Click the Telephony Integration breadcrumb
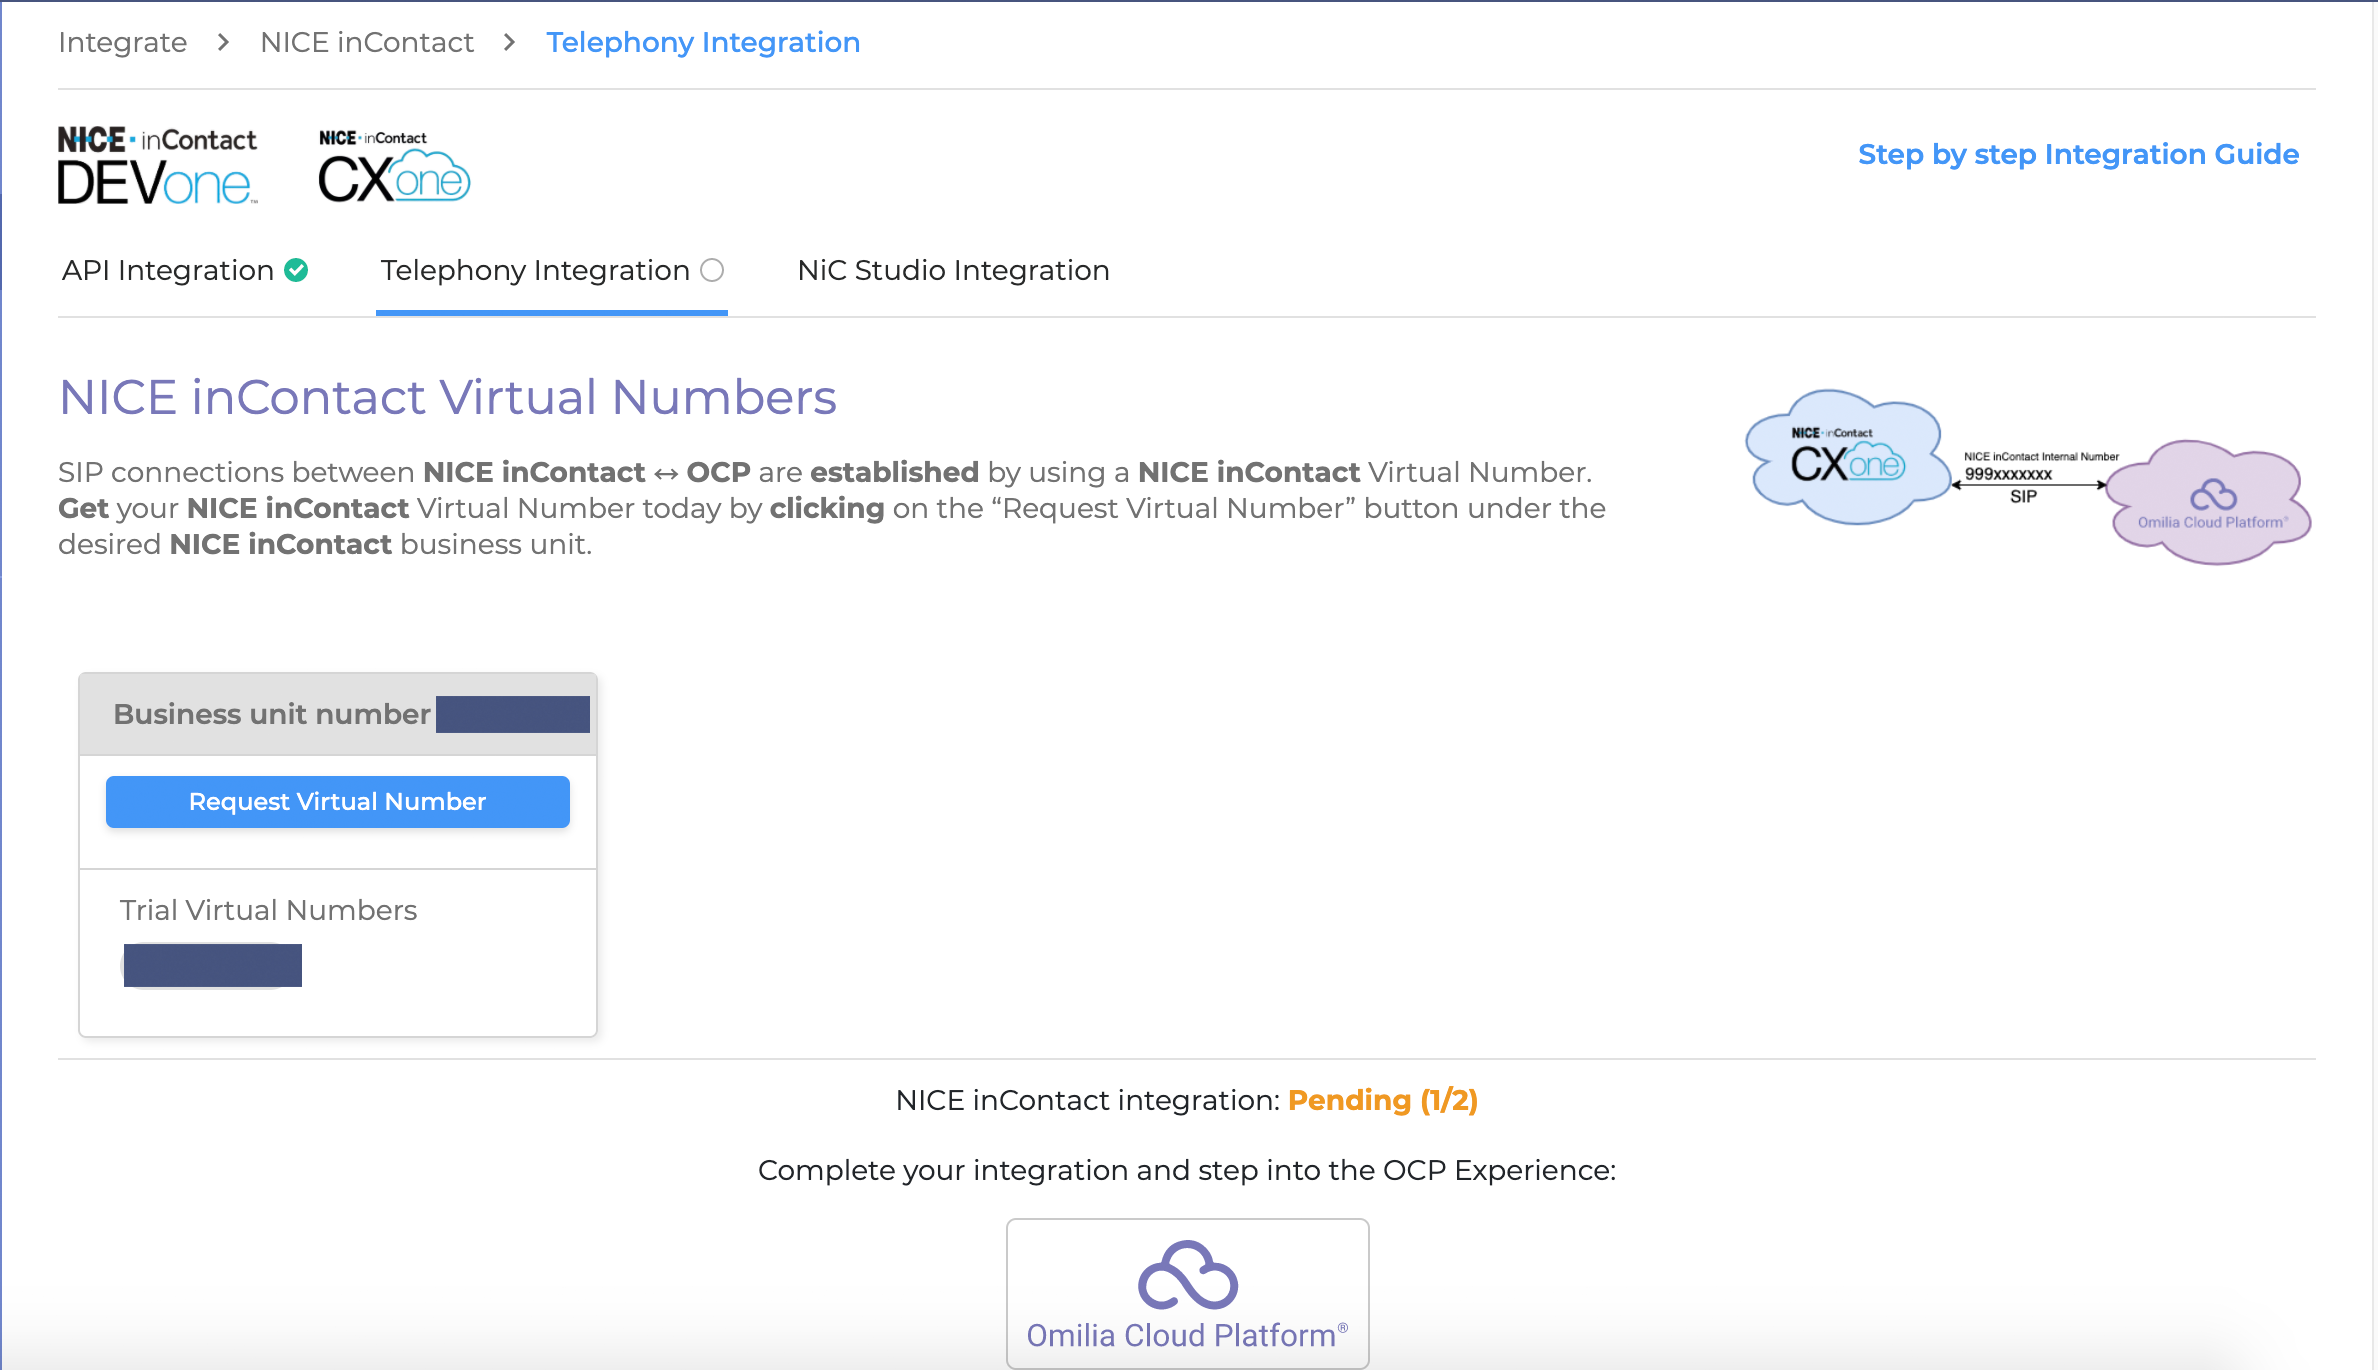 703,42
